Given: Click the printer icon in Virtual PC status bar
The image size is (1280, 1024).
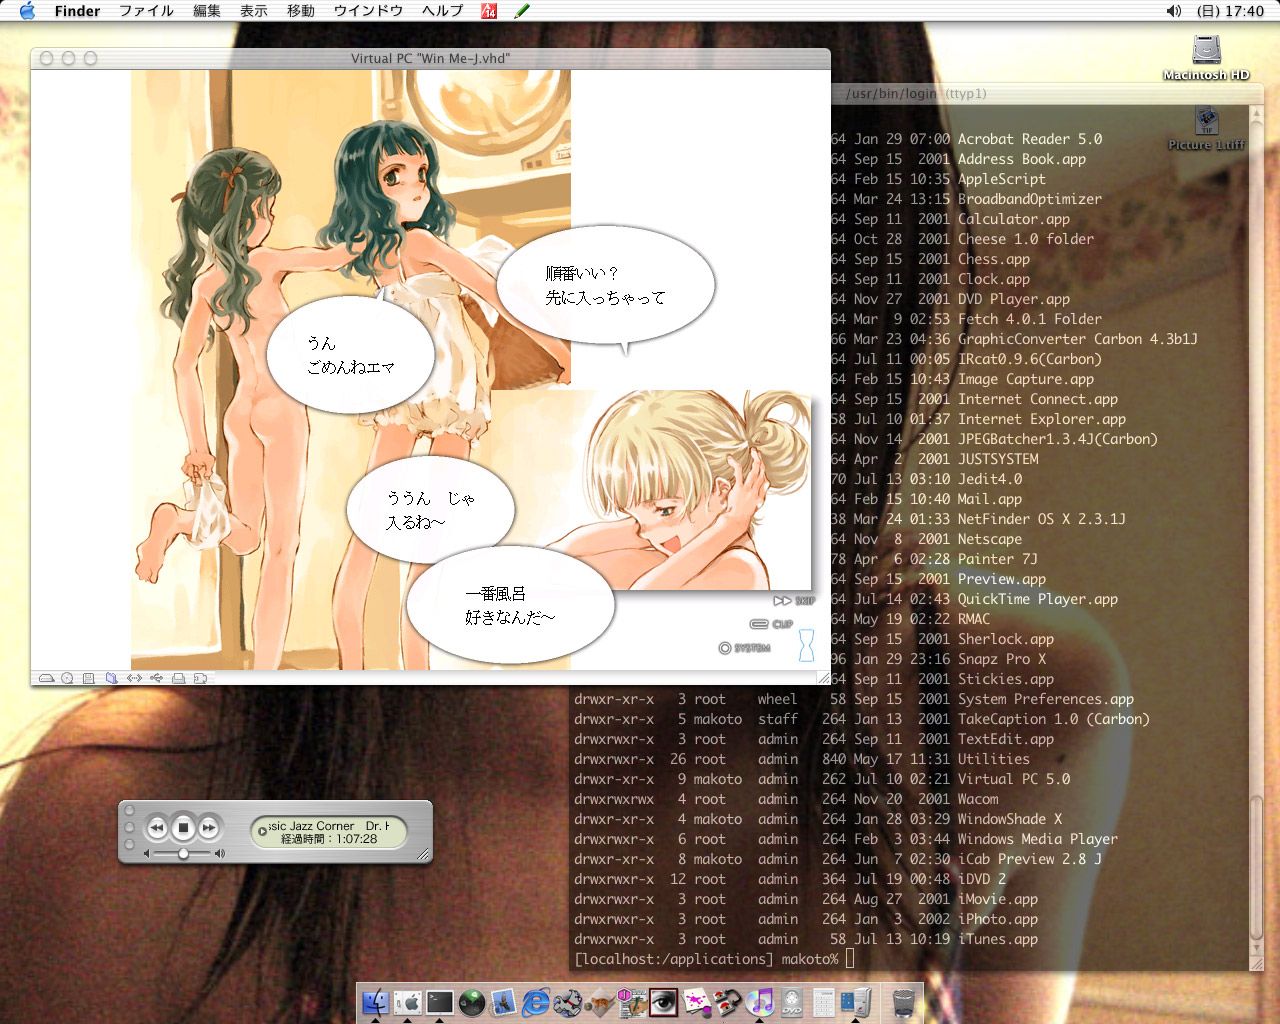Looking at the screenshot, I should (x=178, y=678).
